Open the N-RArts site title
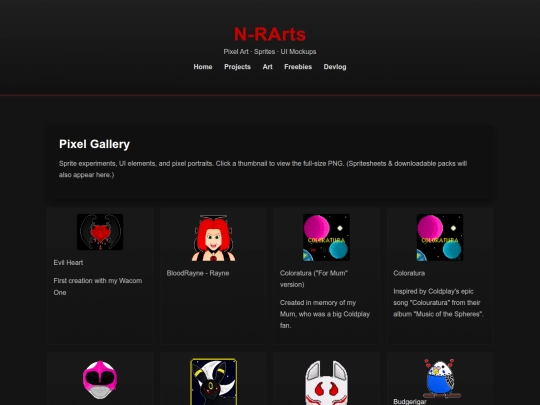540x405 pixels. click(x=270, y=34)
